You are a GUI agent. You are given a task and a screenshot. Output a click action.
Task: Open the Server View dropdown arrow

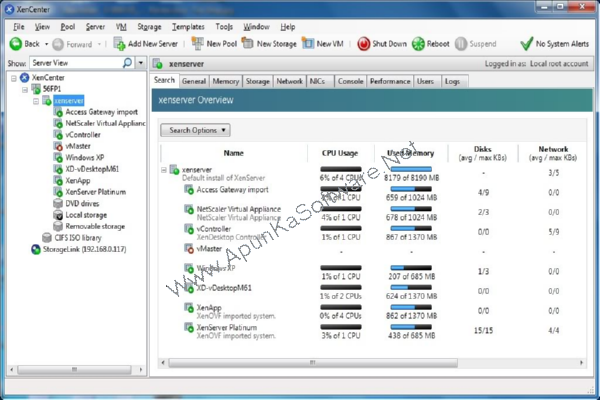tap(141, 62)
